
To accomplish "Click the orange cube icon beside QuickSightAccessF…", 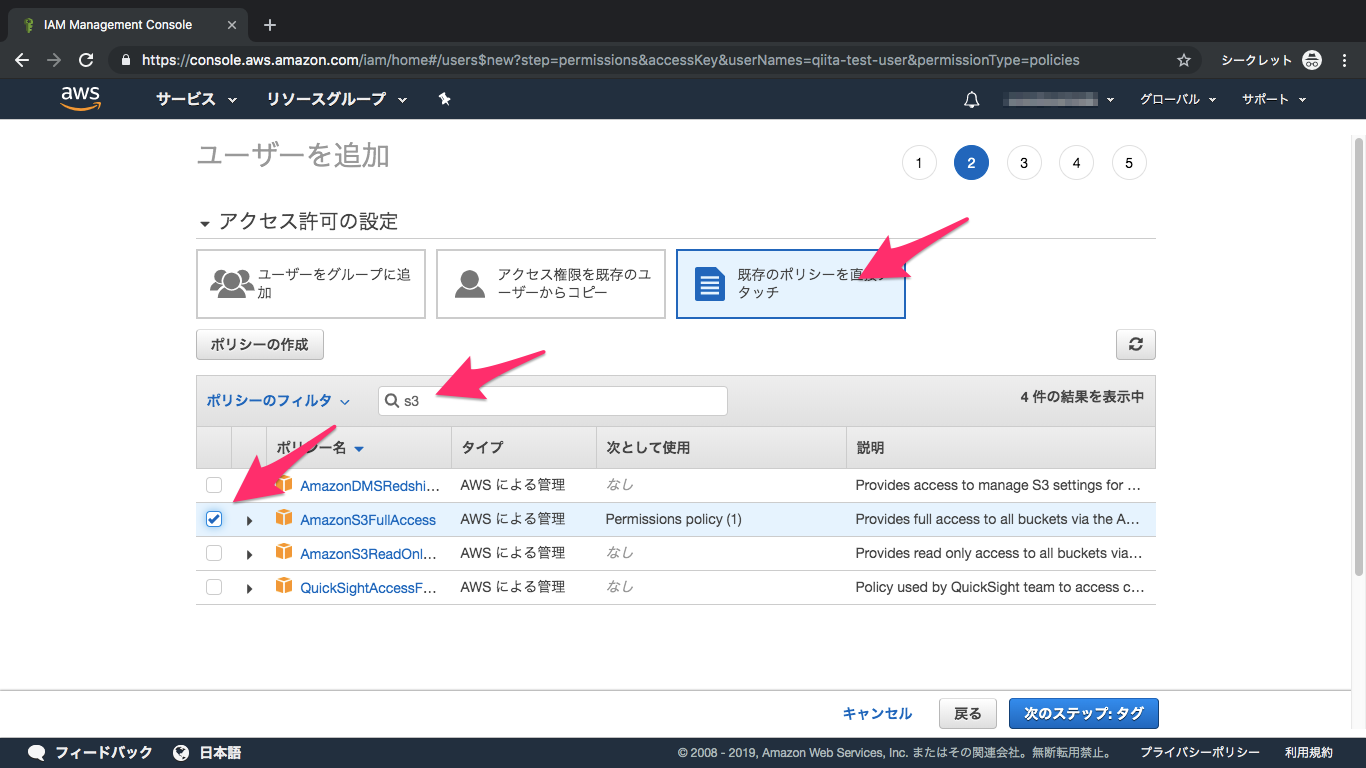I will point(284,586).
